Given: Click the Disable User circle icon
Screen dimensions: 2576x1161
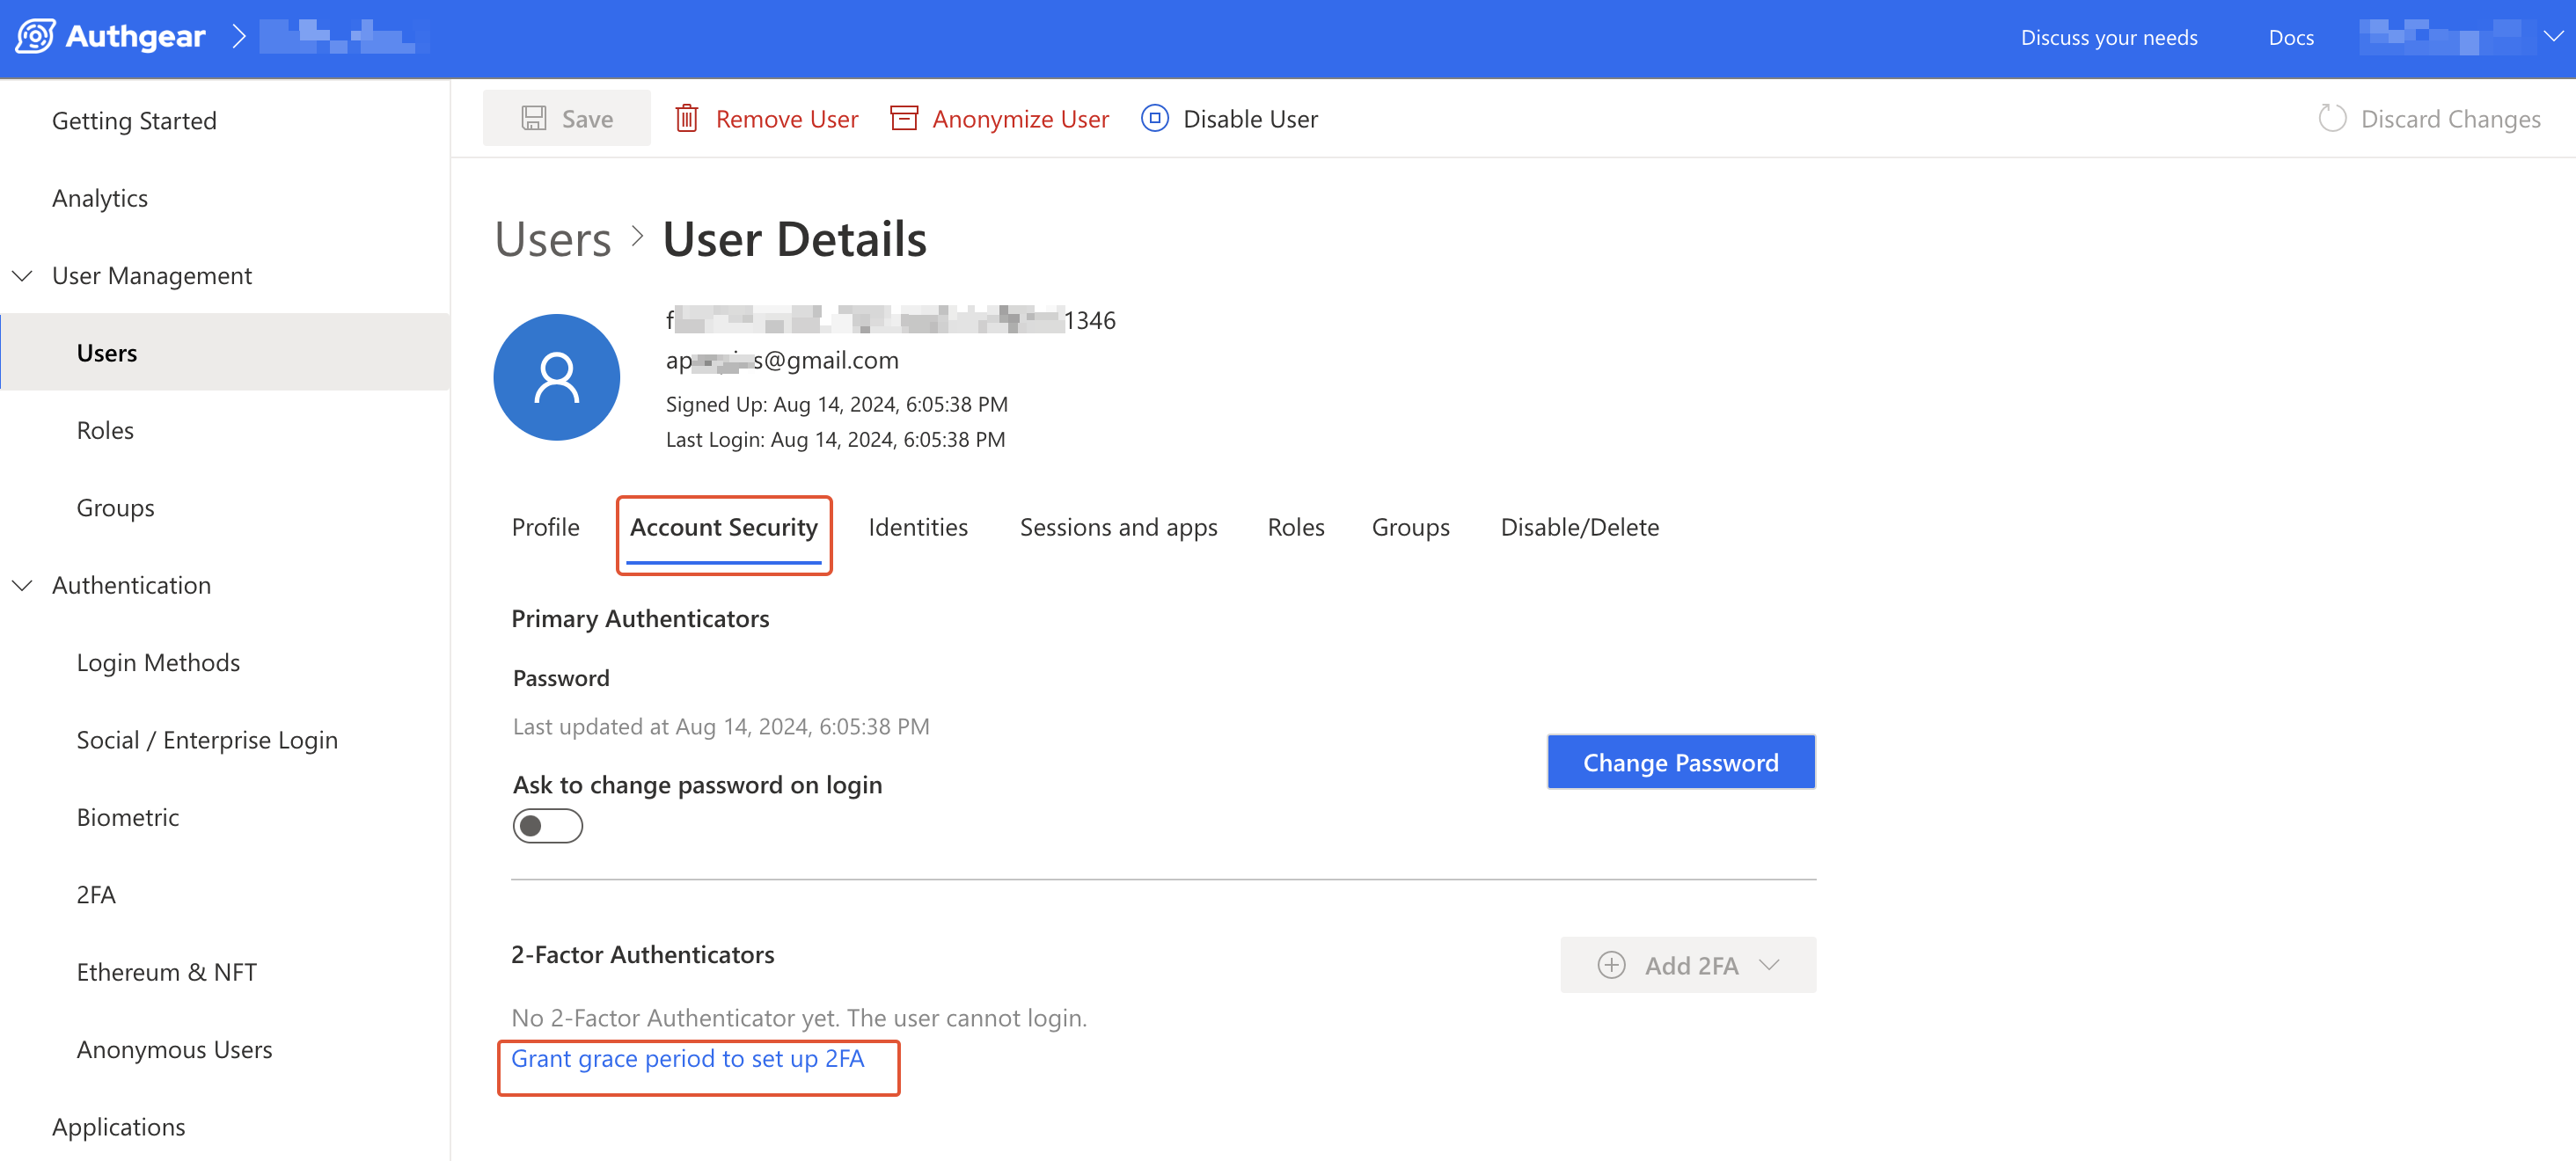Looking at the screenshot, I should [1154, 118].
